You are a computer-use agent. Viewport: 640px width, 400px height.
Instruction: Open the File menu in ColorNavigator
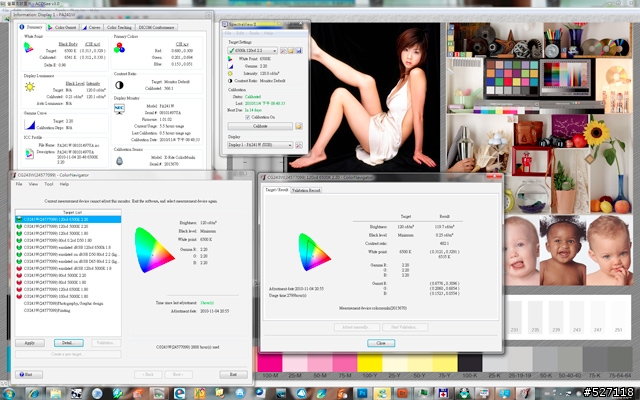[19, 184]
